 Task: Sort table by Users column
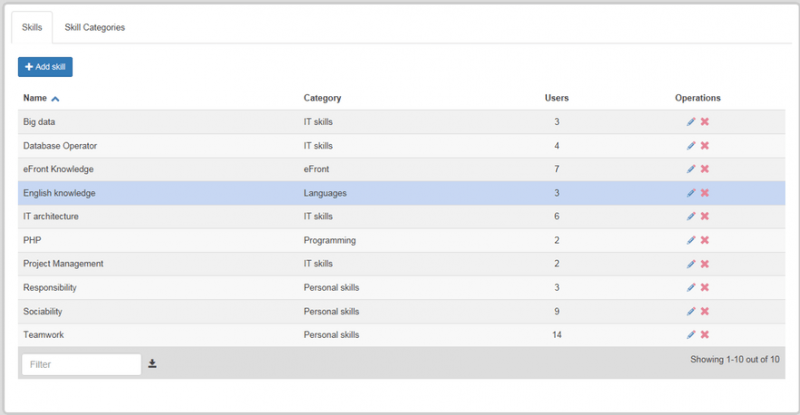pyautogui.click(x=557, y=98)
